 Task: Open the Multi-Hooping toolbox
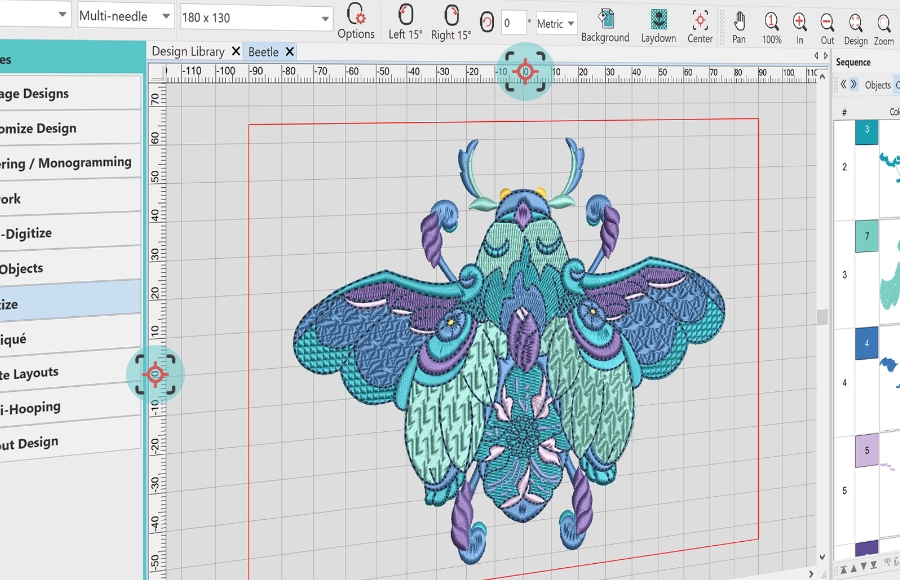(31, 408)
